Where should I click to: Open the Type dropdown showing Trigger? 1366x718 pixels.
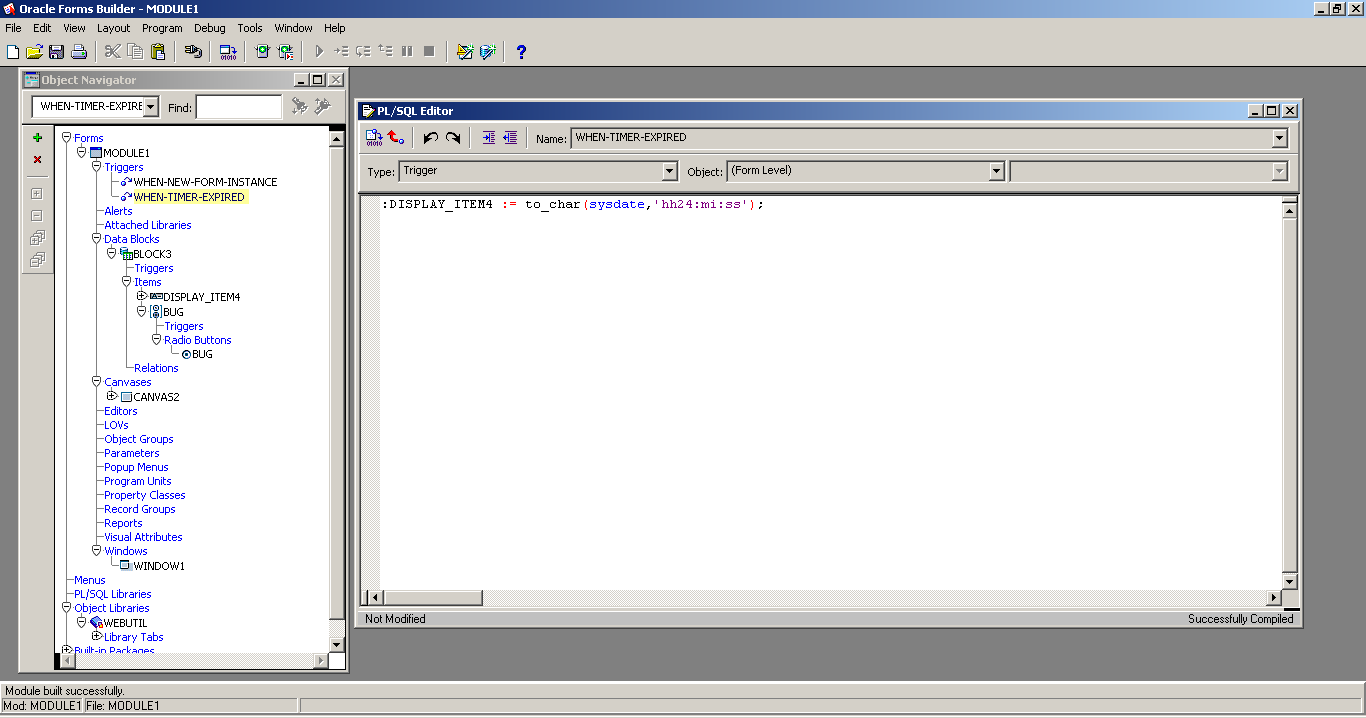[670, 172]
